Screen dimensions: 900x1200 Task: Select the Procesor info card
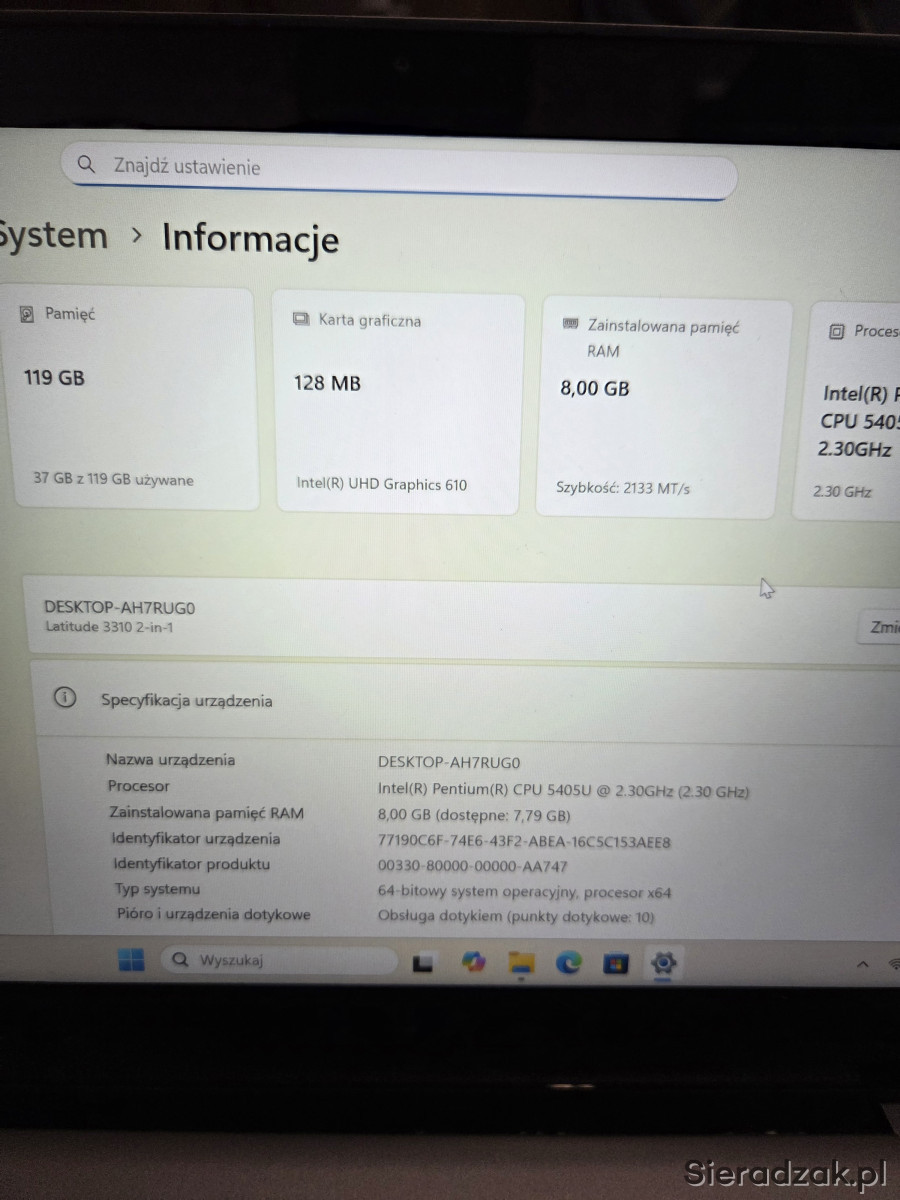pyautogui.click(x=850, y=410)
